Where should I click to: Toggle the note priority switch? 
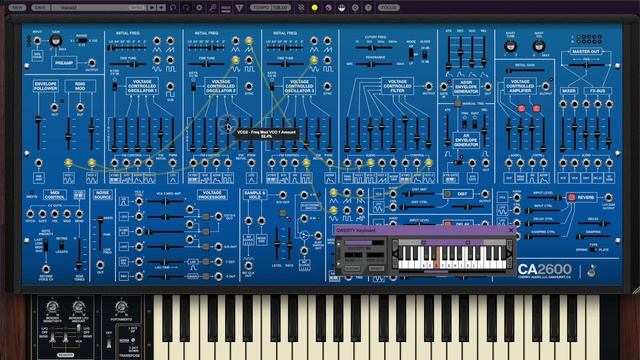point(46,245)
